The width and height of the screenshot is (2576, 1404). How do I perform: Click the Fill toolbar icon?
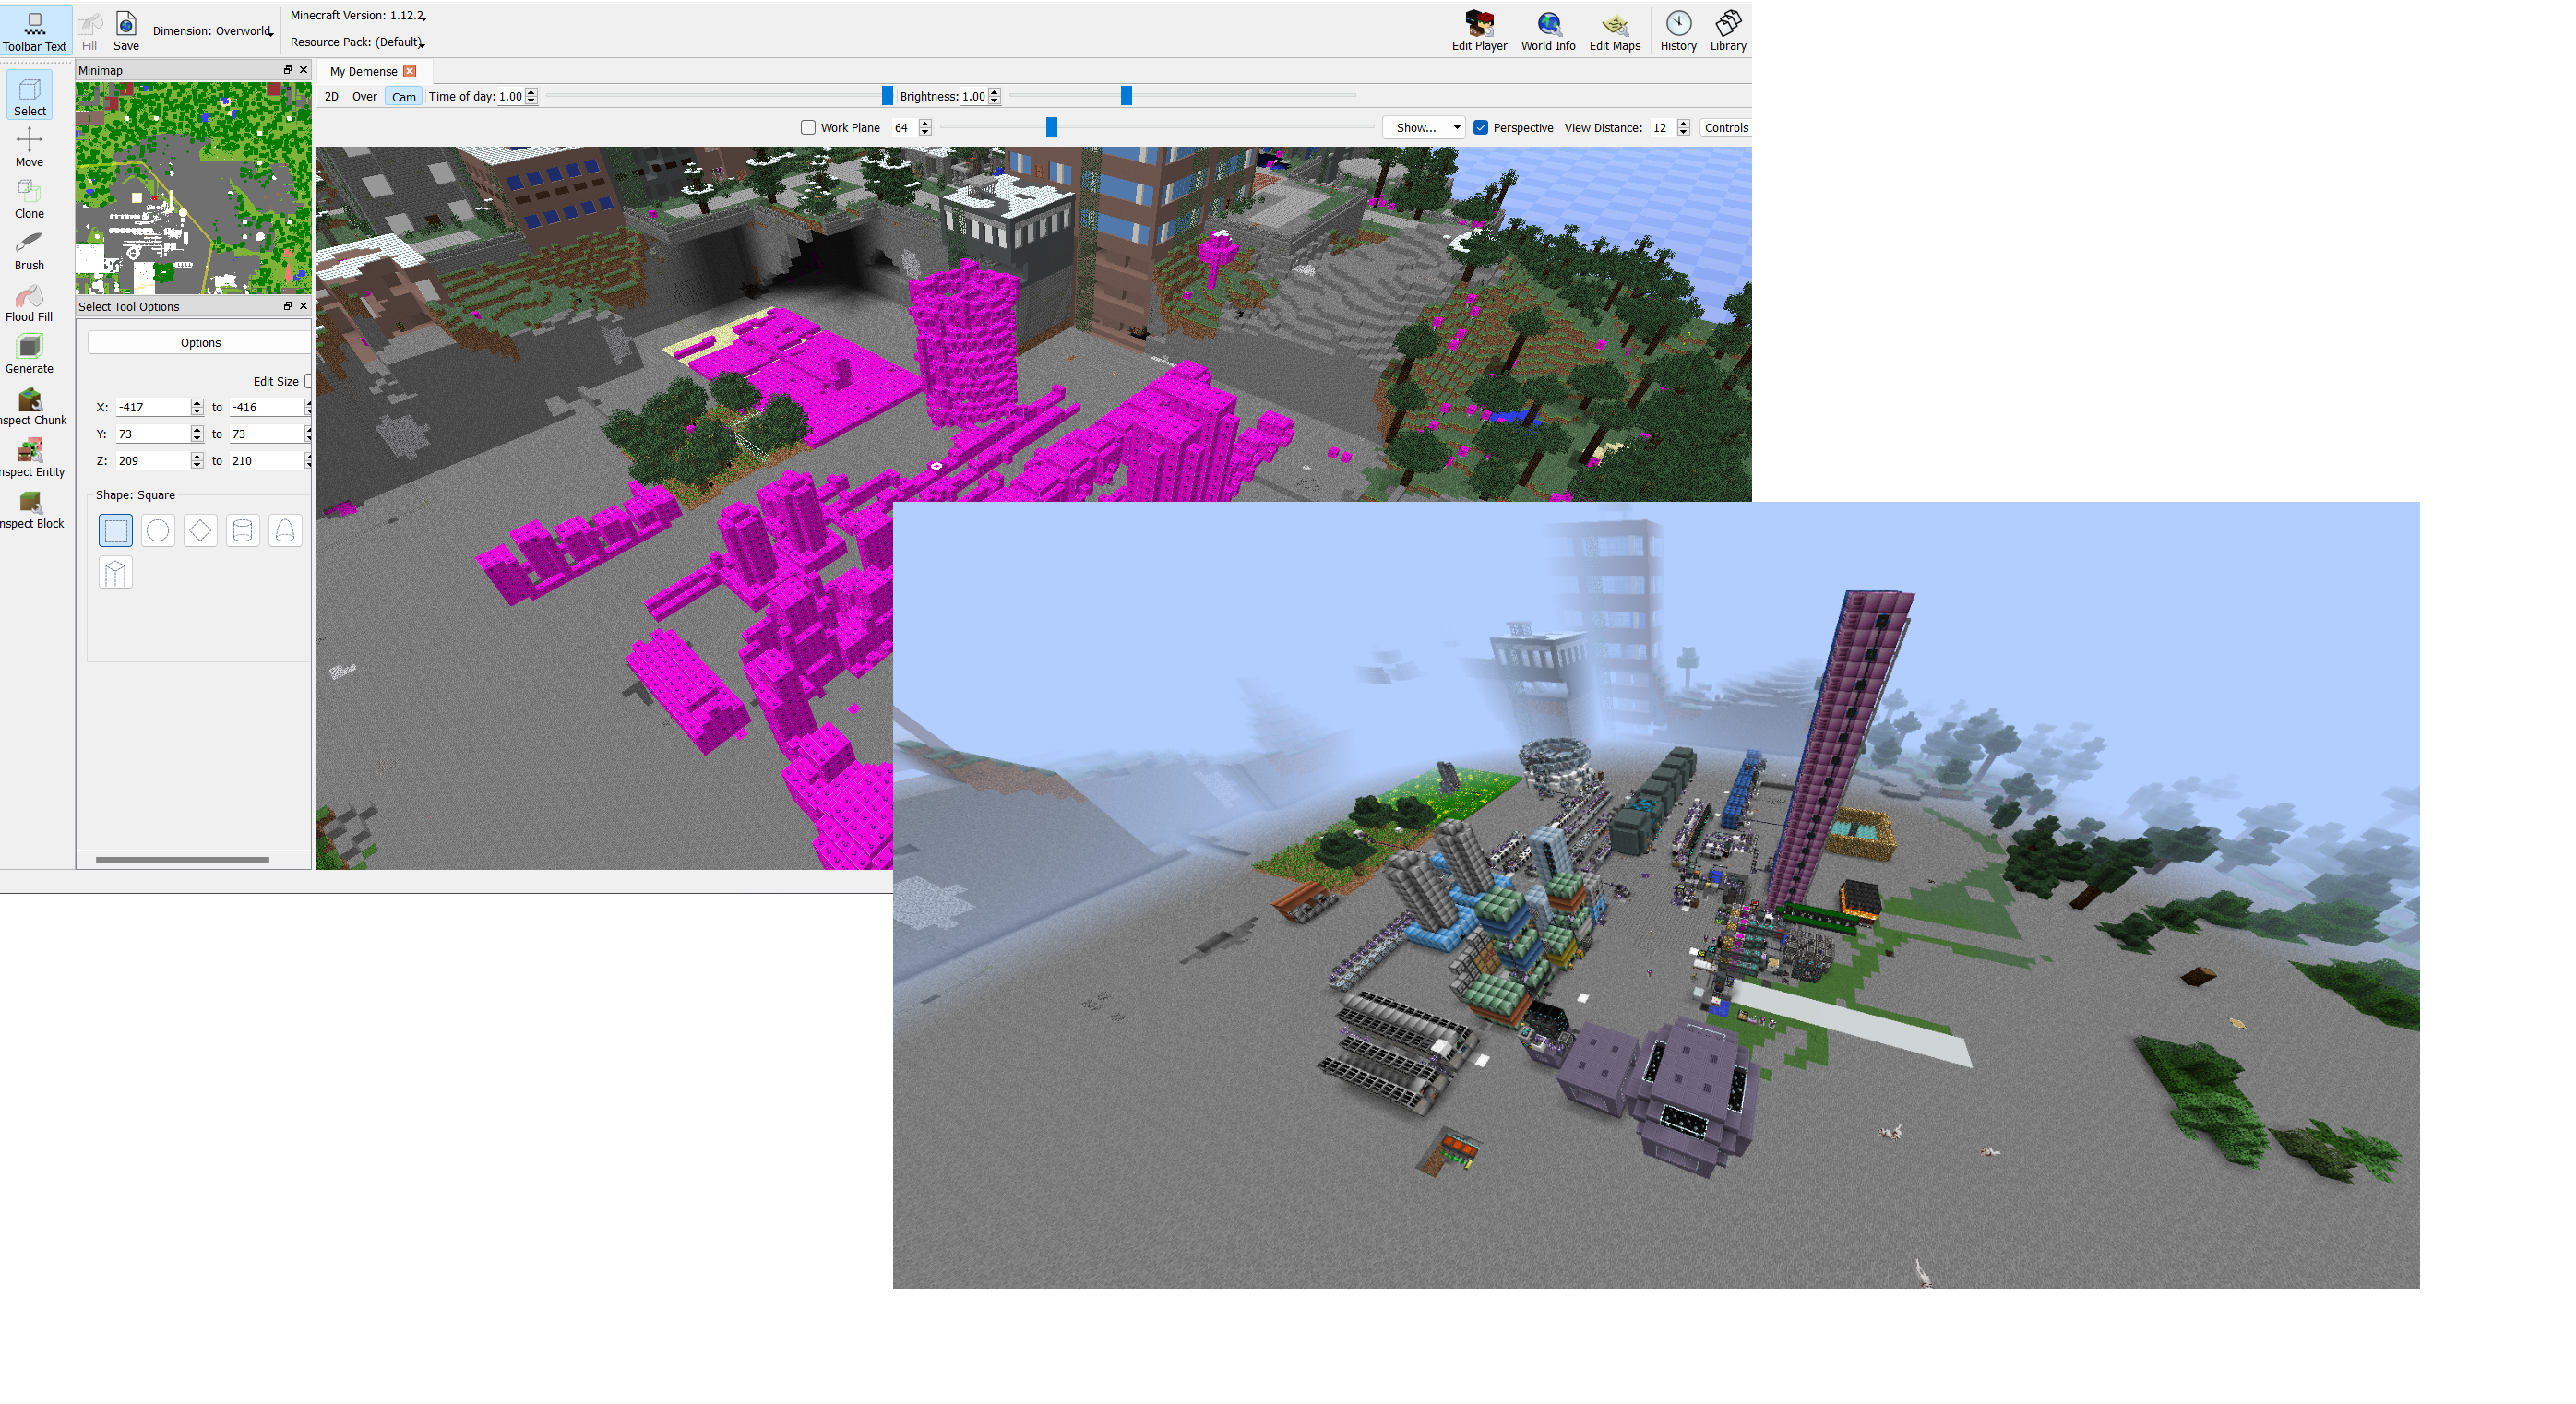pyautogui.click(x=90, y=30)
